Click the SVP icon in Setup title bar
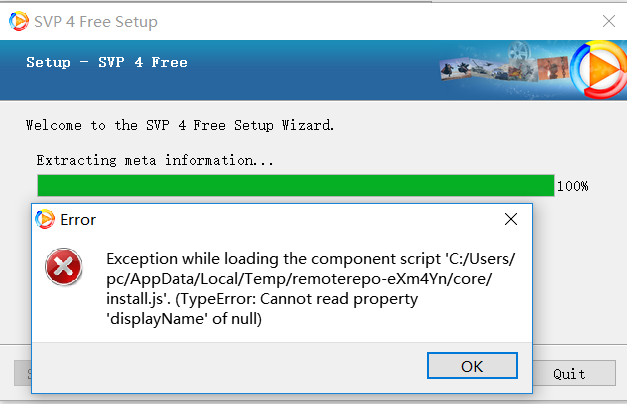Viewport: 627px width, 404px height. coord(19,21)
